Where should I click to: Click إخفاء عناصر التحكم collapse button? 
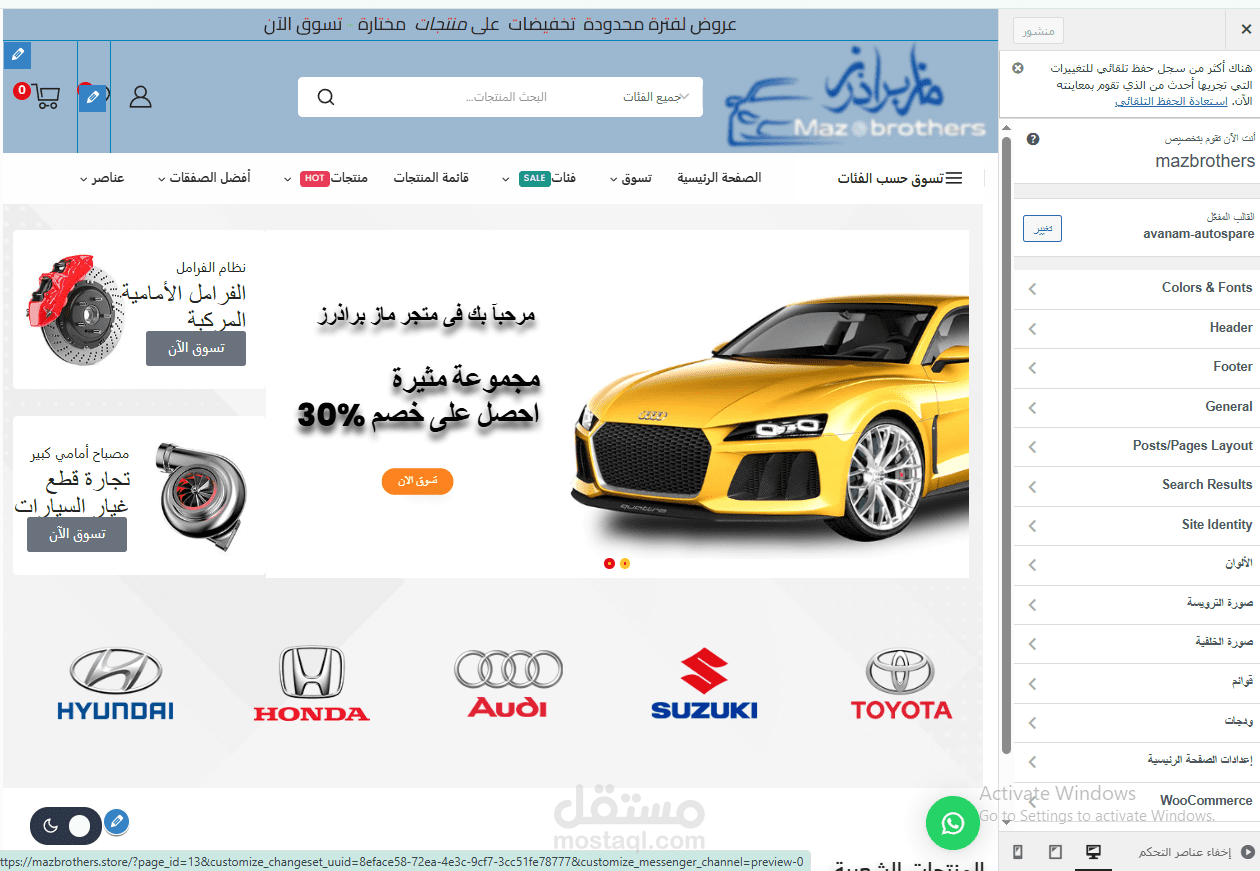1195,852
